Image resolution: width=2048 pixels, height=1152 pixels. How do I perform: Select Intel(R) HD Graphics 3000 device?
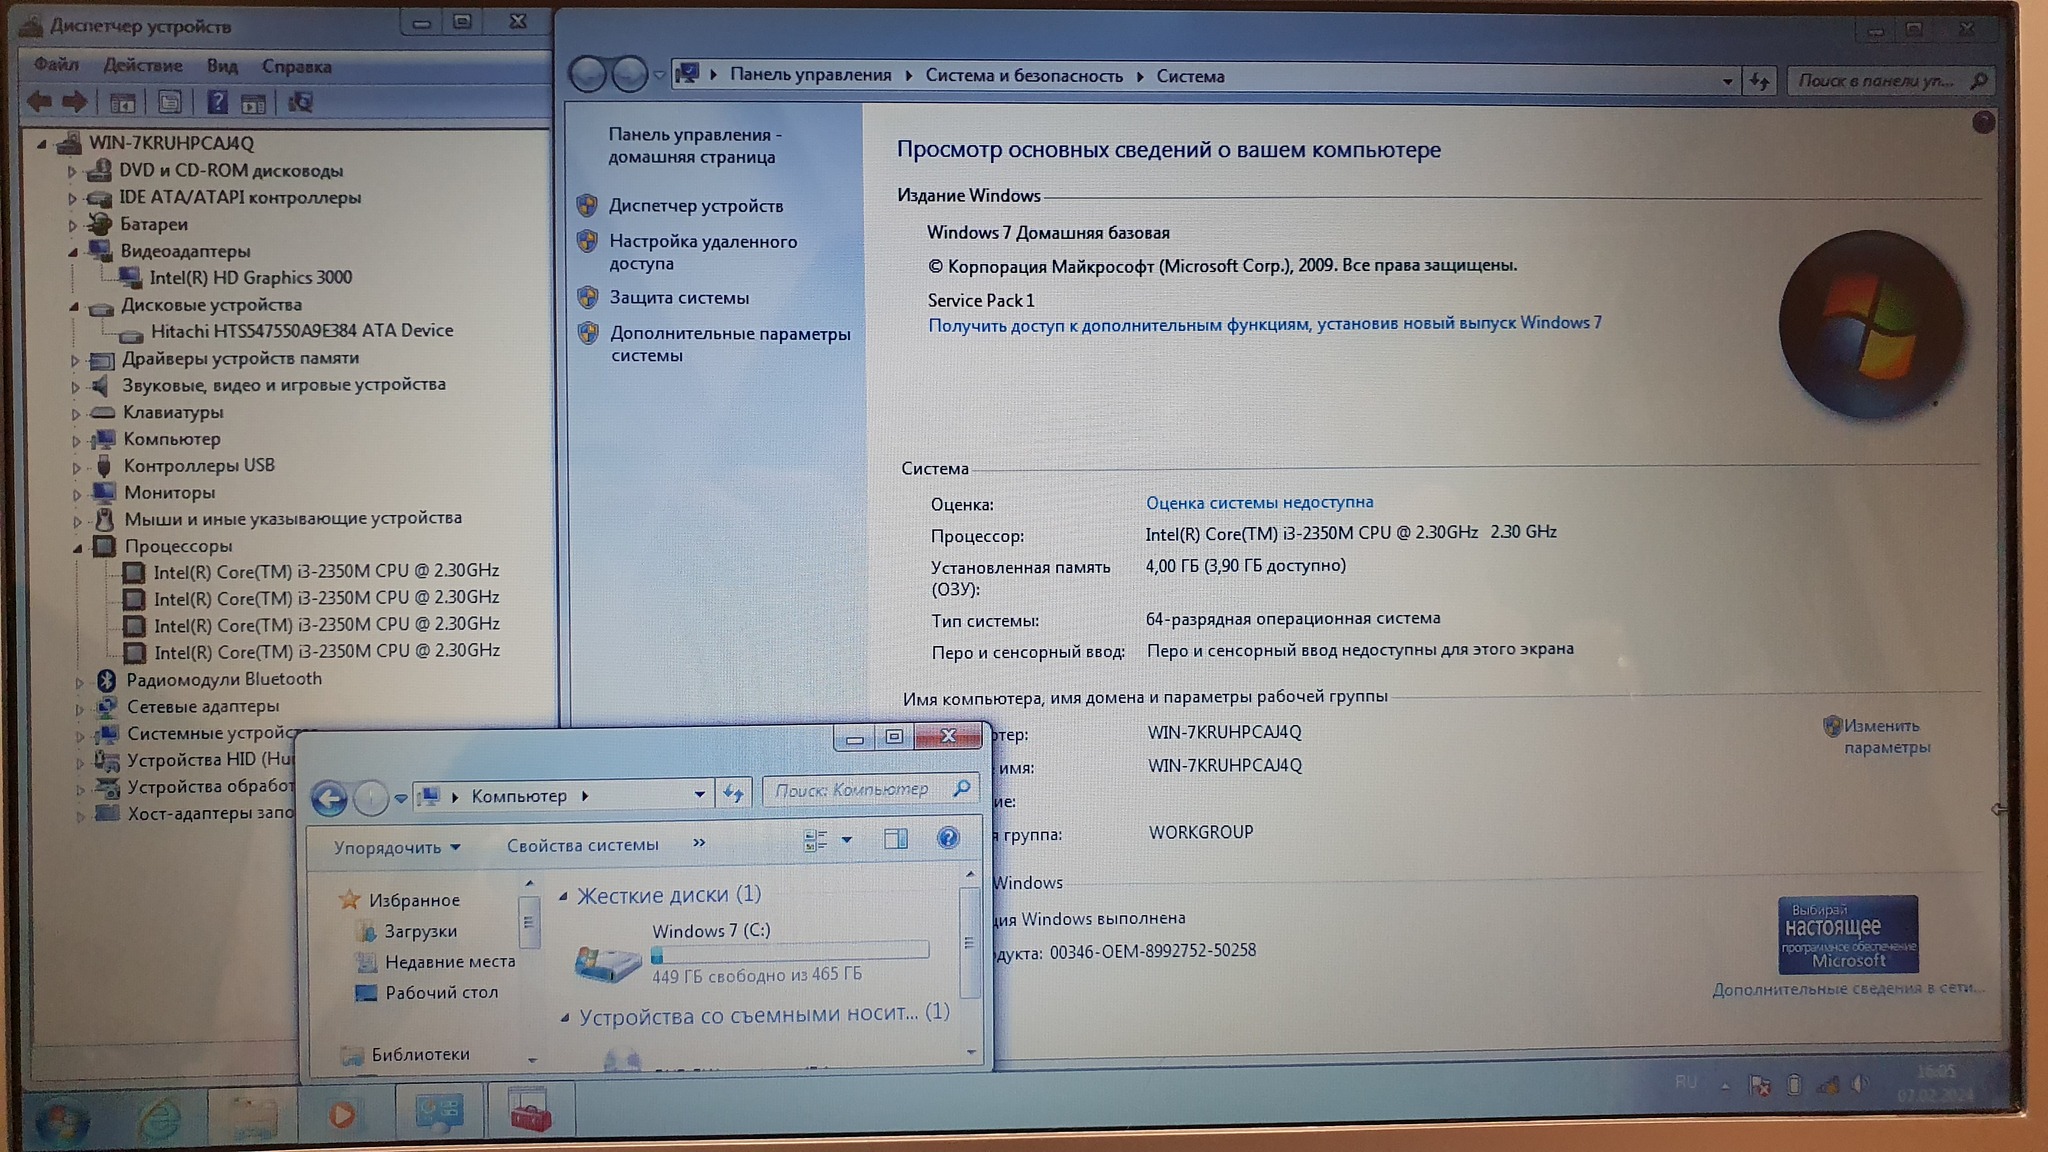click(250, 277)
